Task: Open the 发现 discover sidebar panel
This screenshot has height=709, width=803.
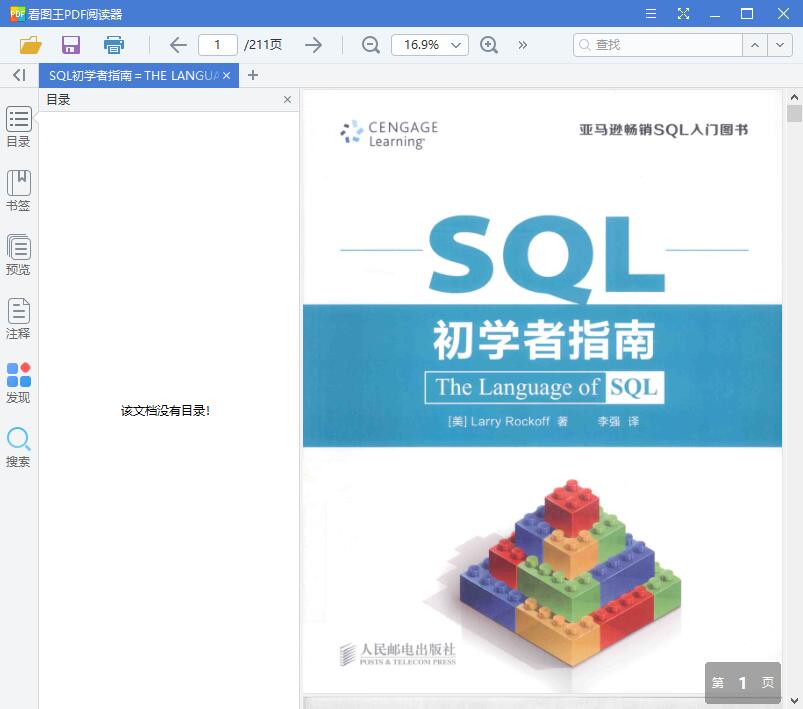Action: (x=18, y=383)
